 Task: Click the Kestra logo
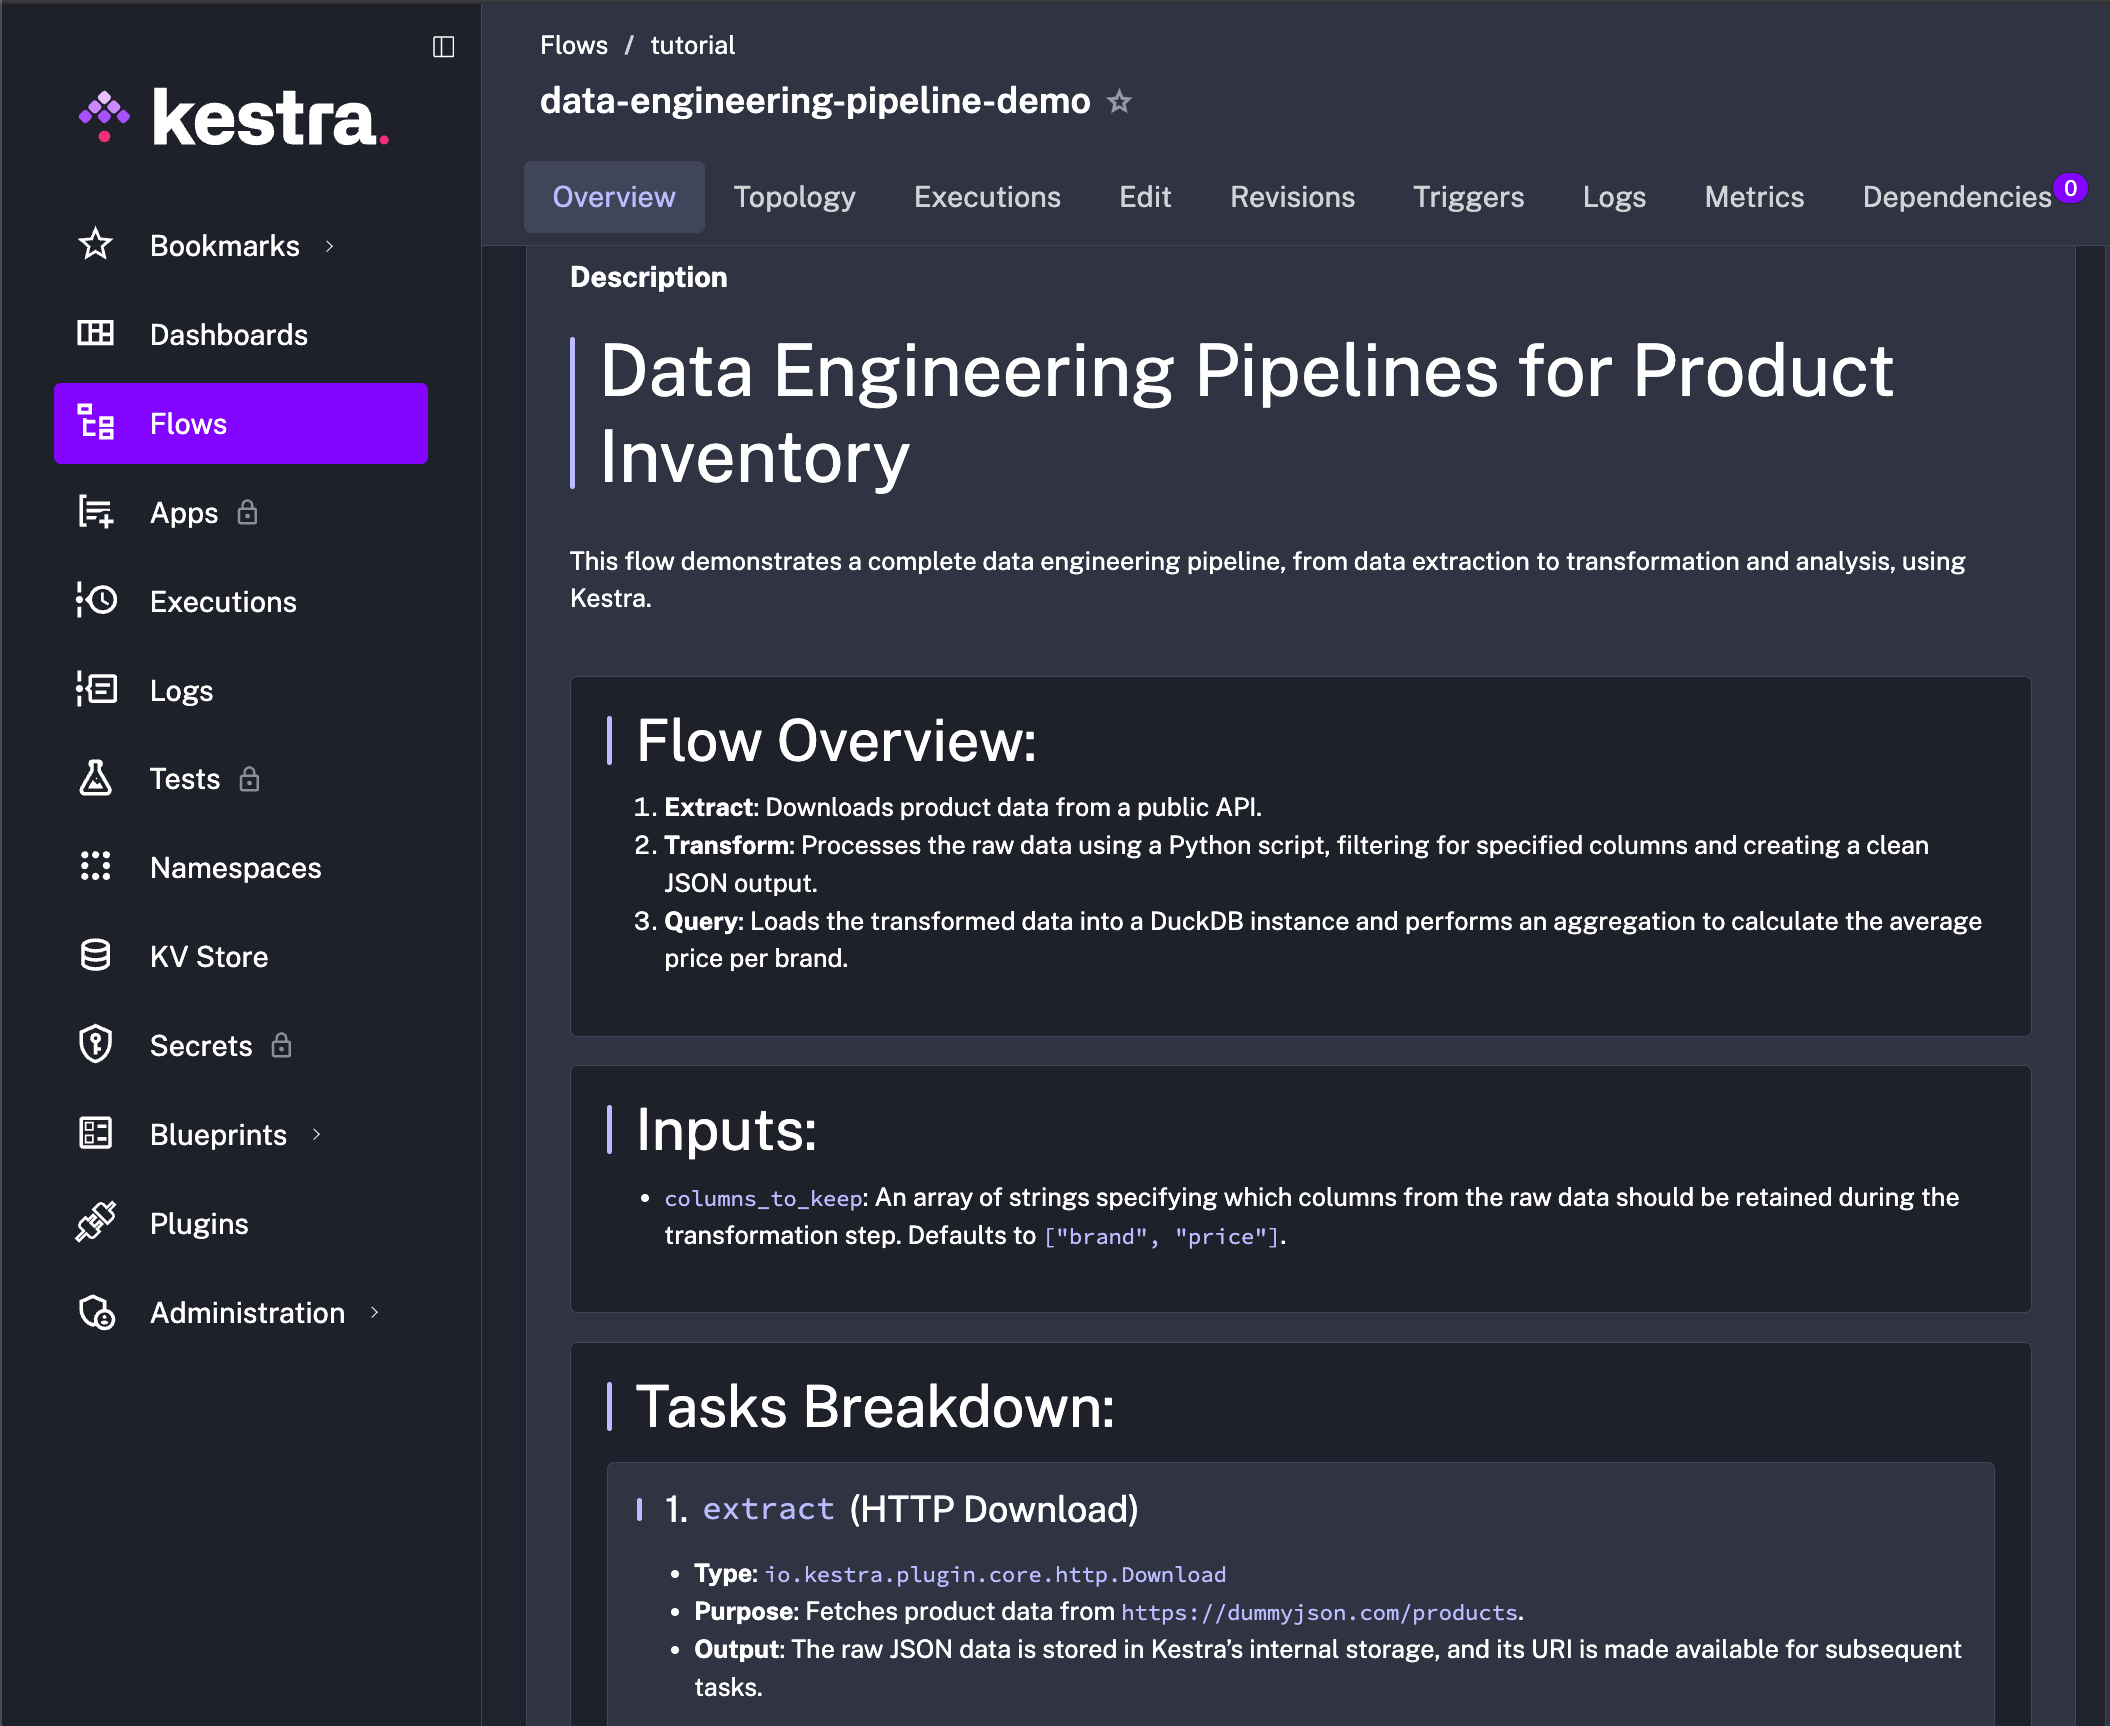[234, 119]
